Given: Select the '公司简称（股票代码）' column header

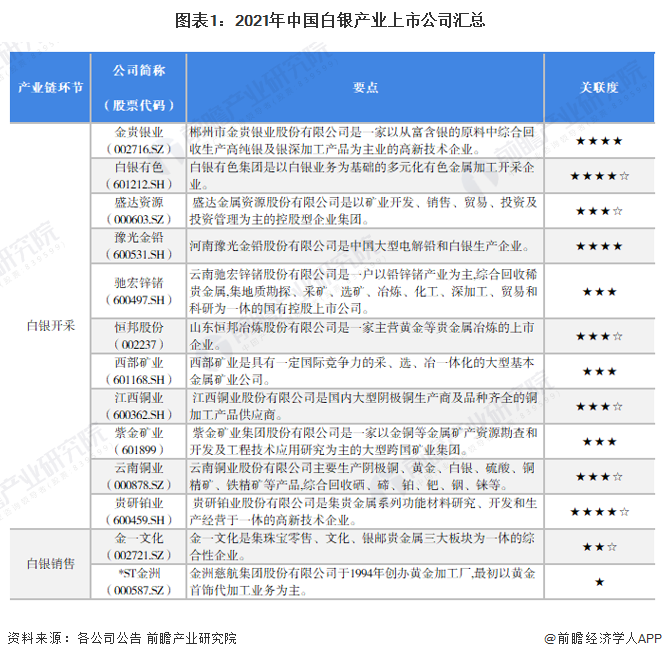Looking at the screenshot, I should point(138,87).
